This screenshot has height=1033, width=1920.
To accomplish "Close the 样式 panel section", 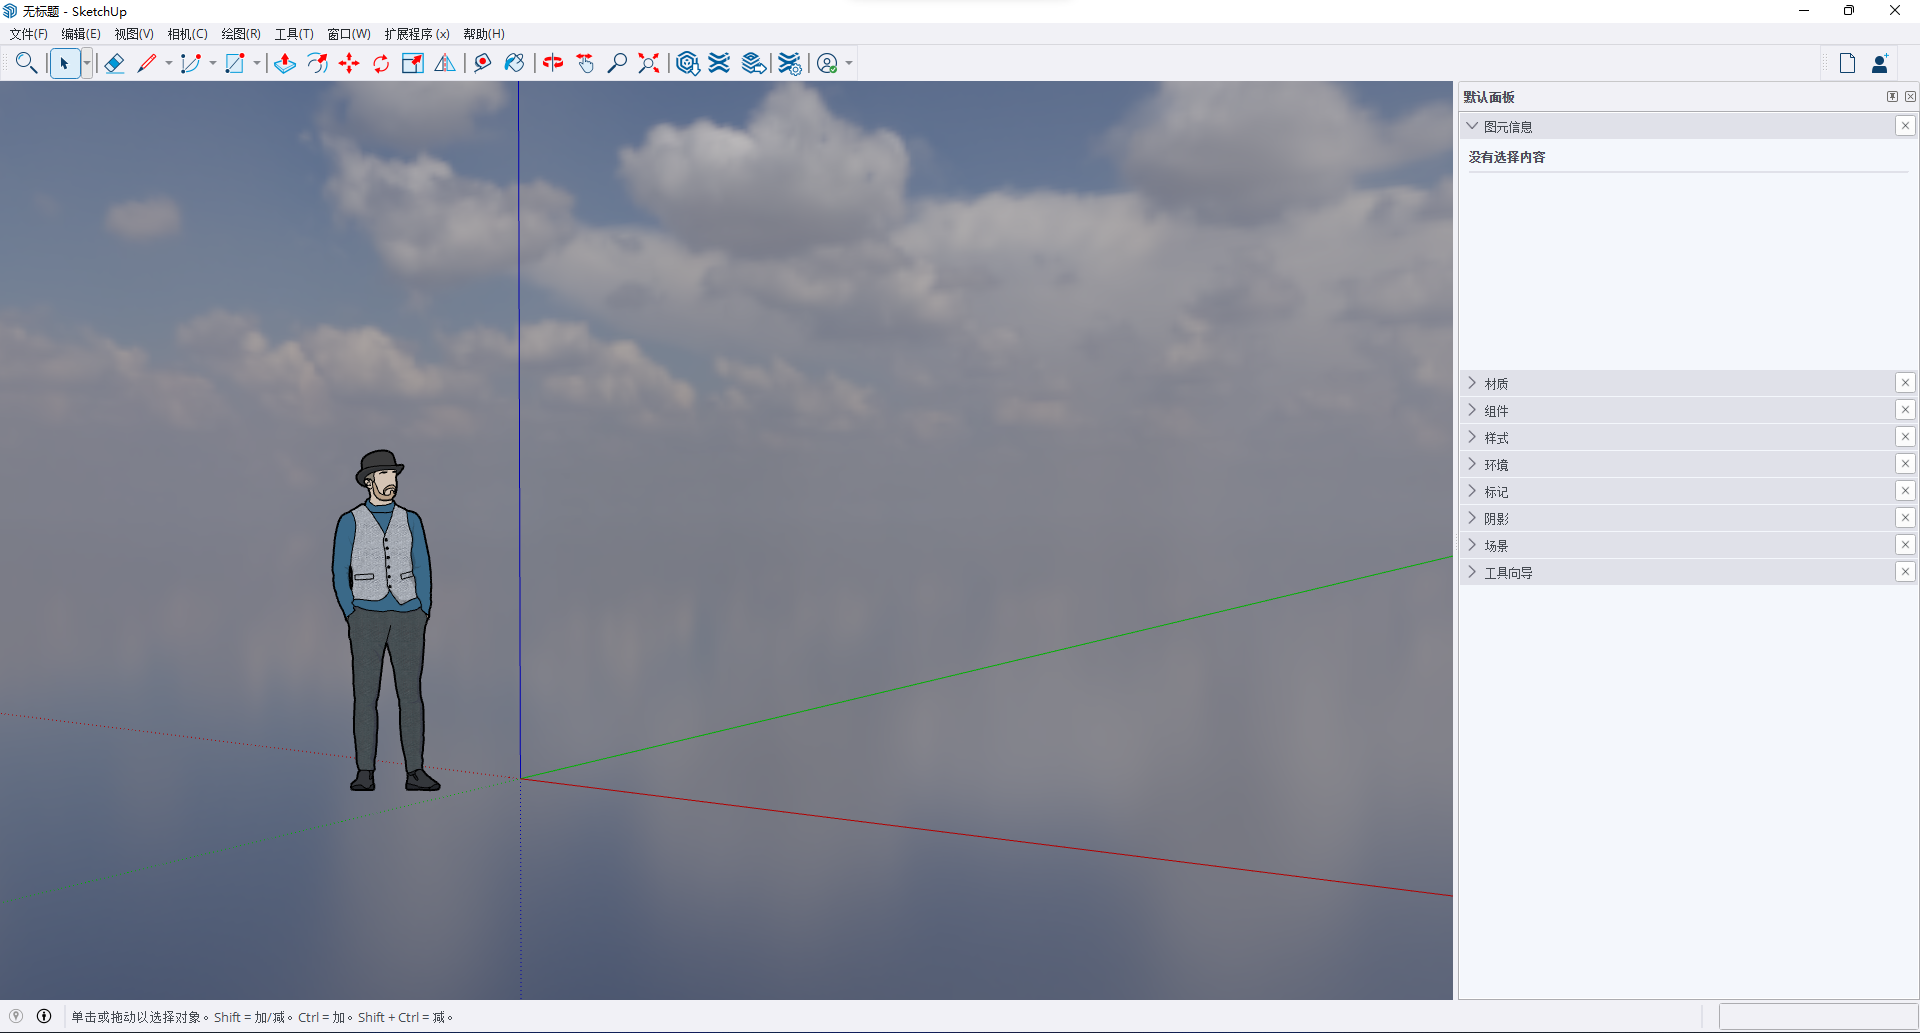I will tap(1905, 437).
